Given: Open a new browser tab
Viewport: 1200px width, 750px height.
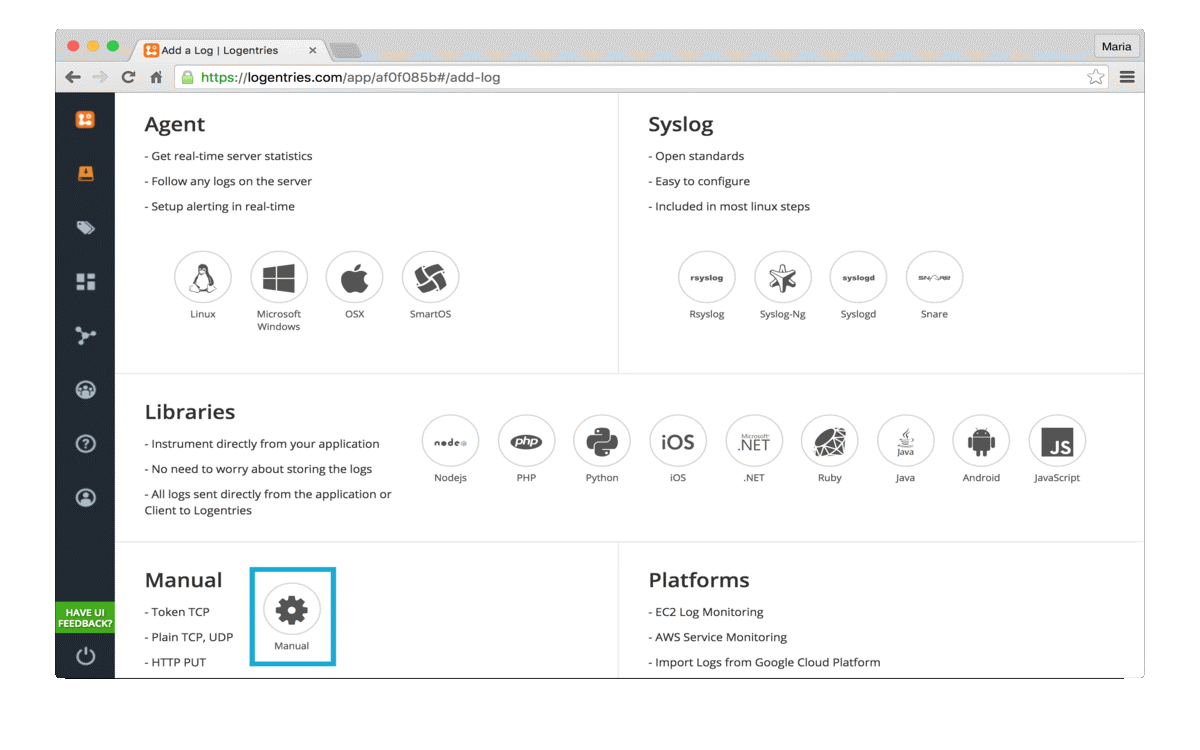Looking at the screenshot, I should (345, 51).
